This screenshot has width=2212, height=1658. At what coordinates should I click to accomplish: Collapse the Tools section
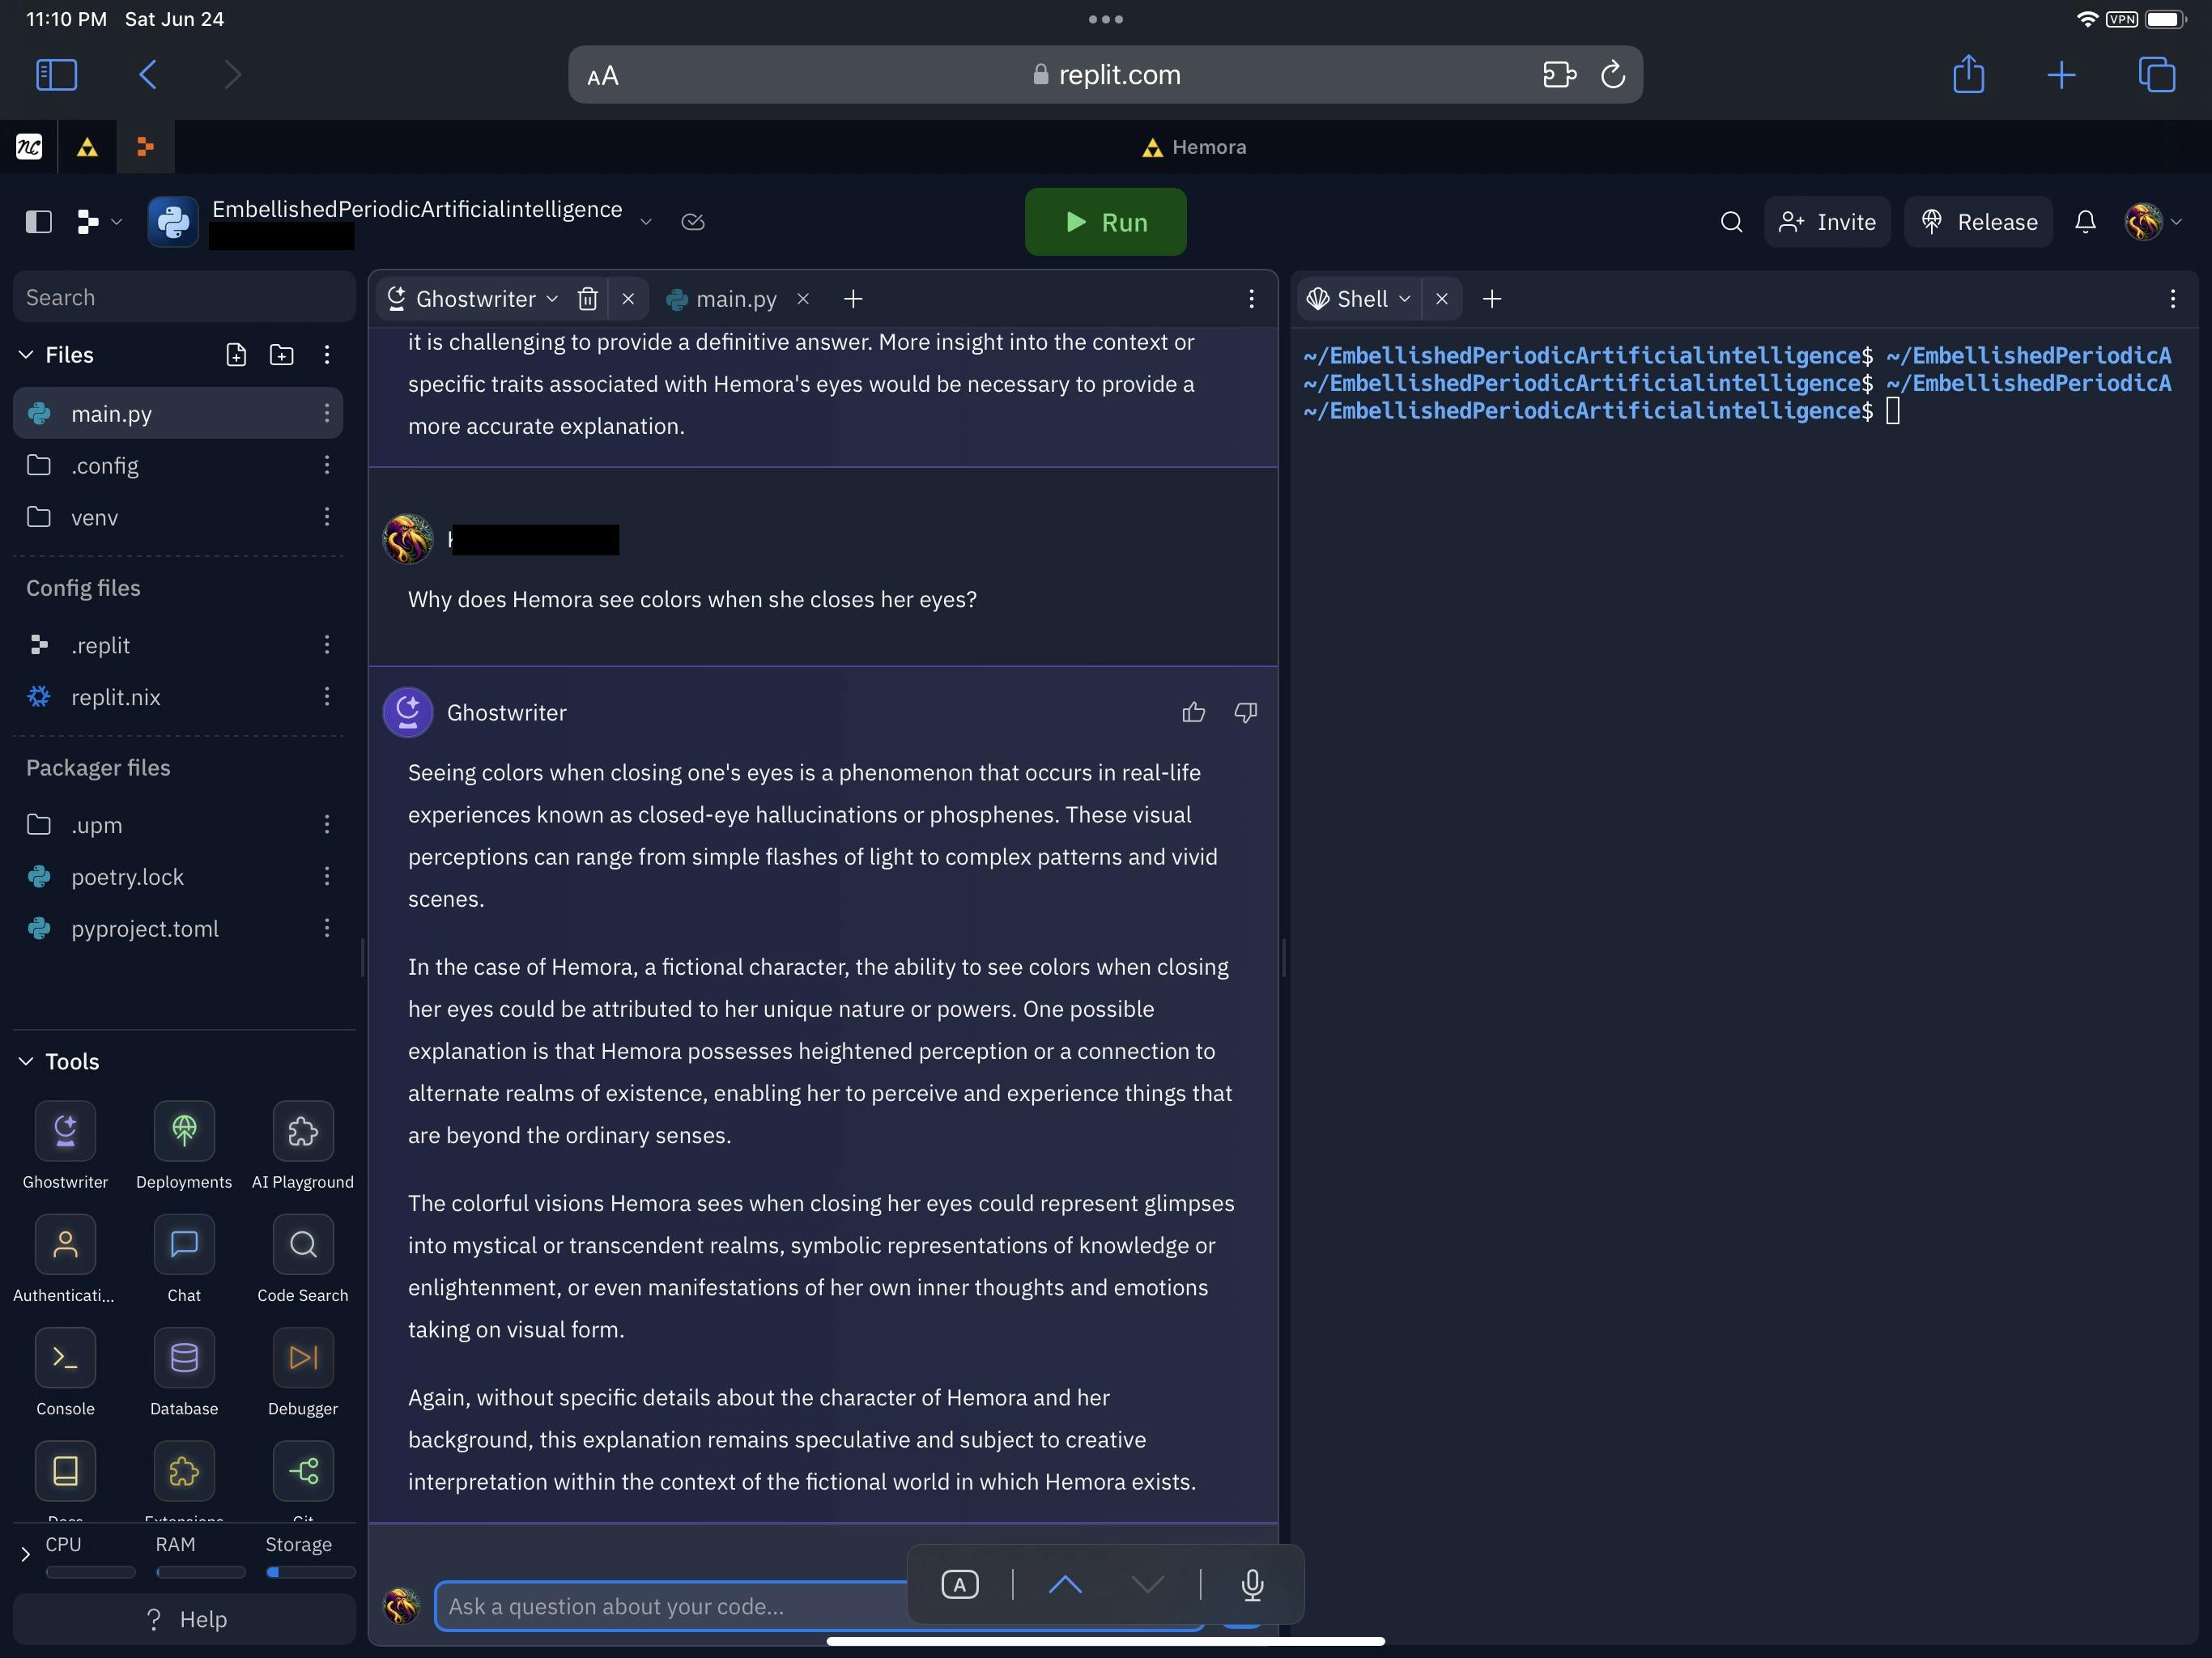pyautogui.click(x=26, y=1061)
